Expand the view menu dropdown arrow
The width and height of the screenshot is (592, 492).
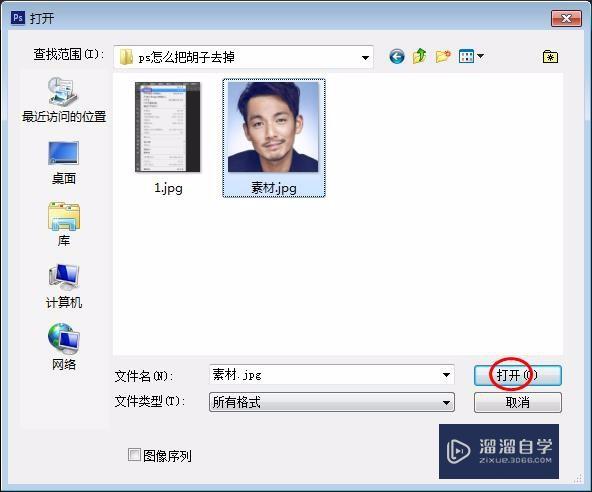pos(480,56)
